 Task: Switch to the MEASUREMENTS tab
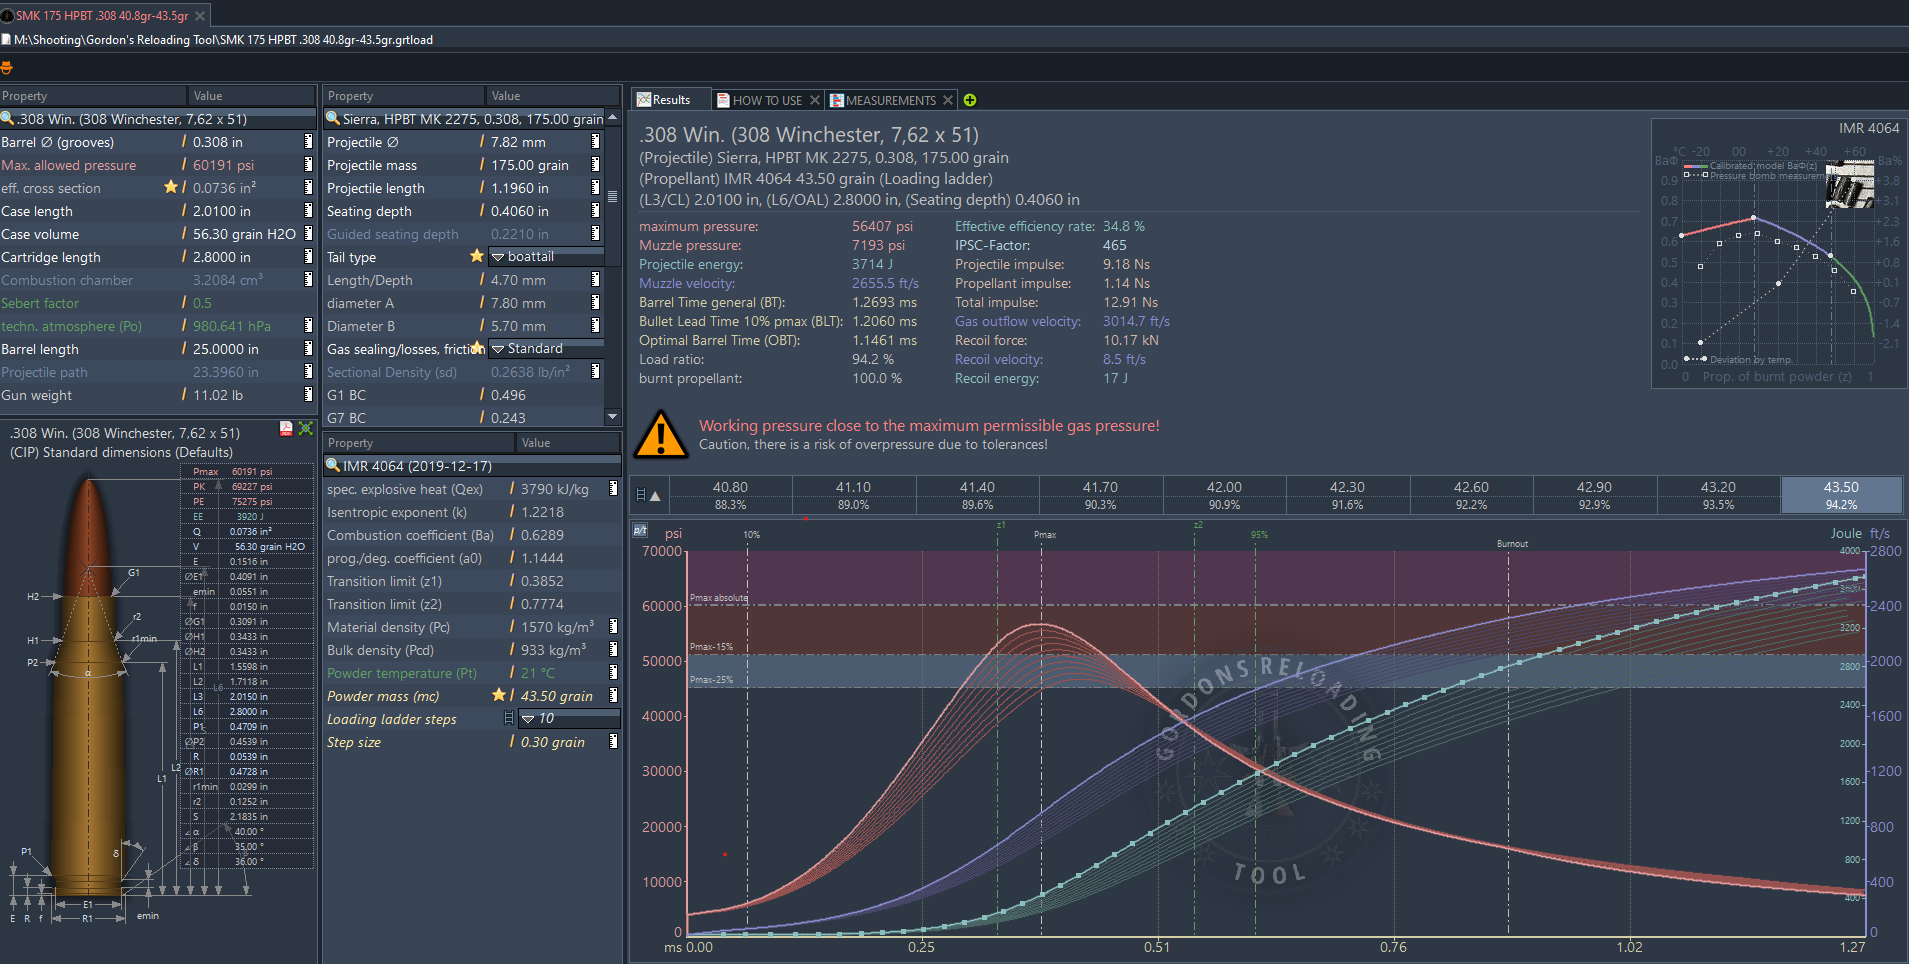pos(890,100)
